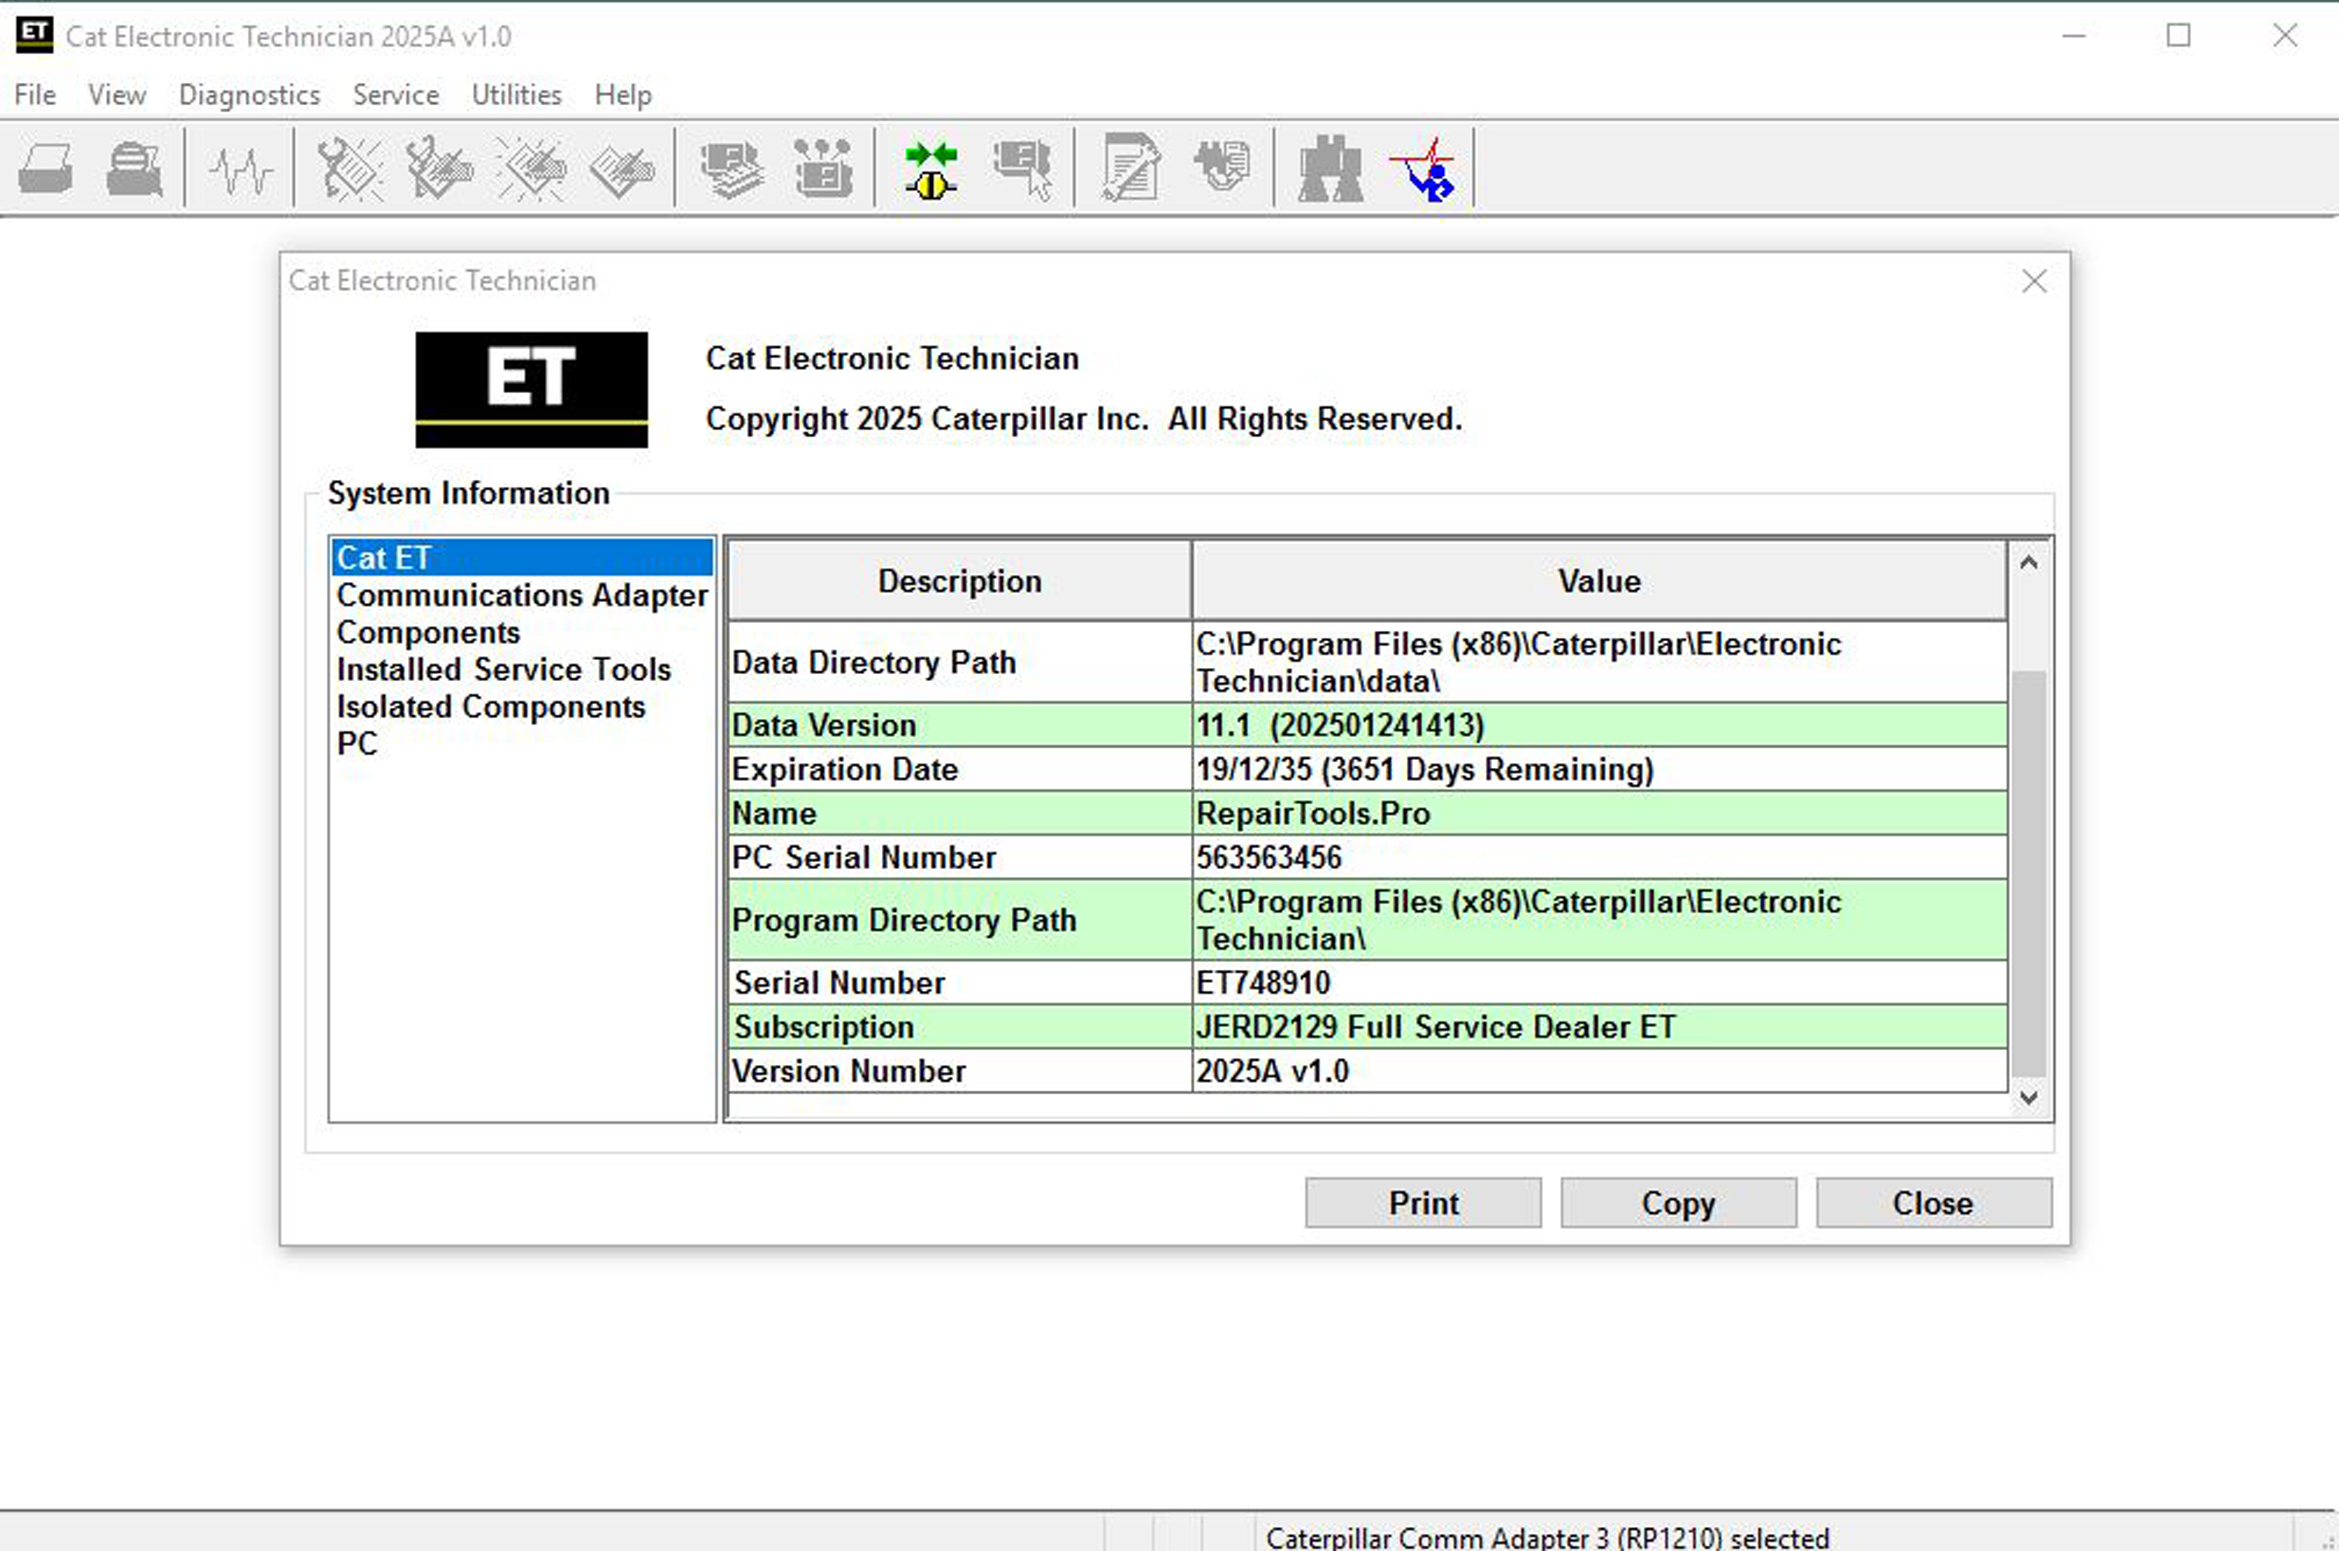Click the binoculars search icon

pyautogui.click(x=1329, y=168)
